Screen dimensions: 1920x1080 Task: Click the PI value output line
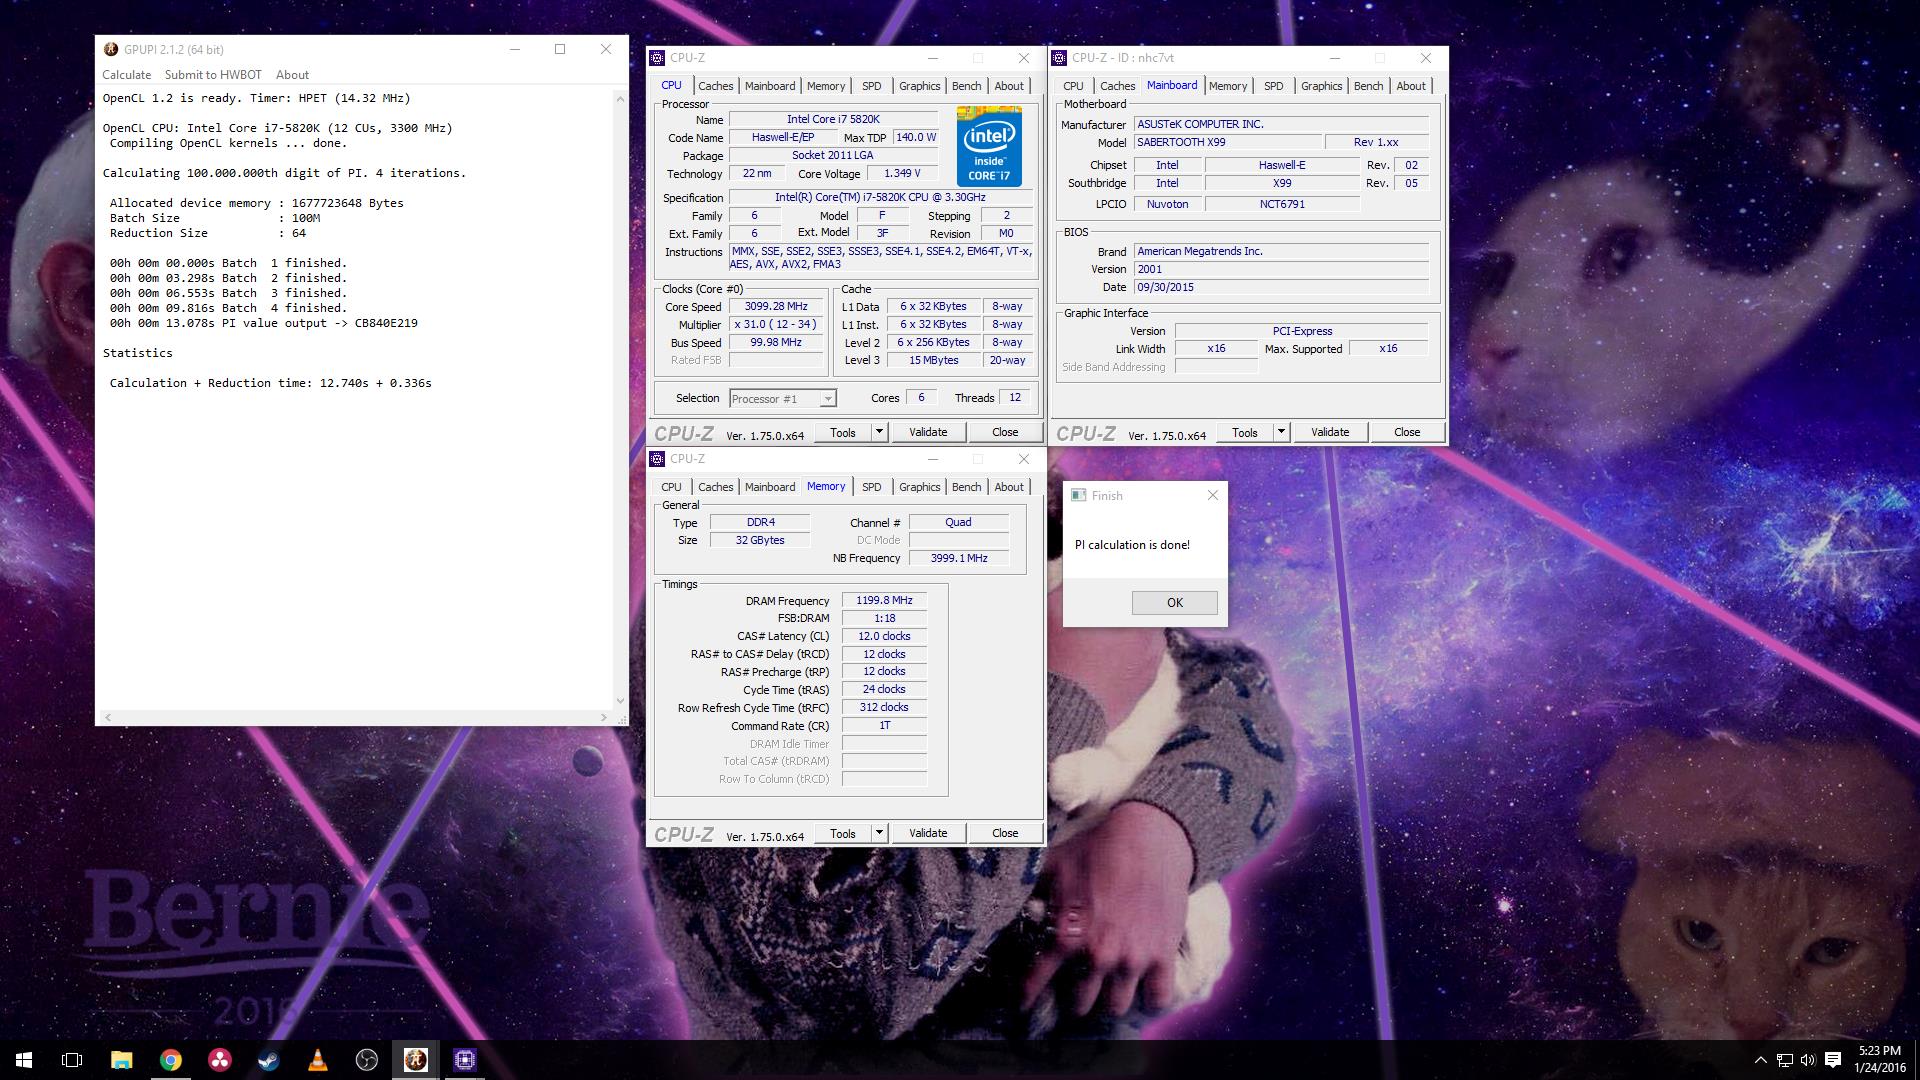tap(264, 323)
